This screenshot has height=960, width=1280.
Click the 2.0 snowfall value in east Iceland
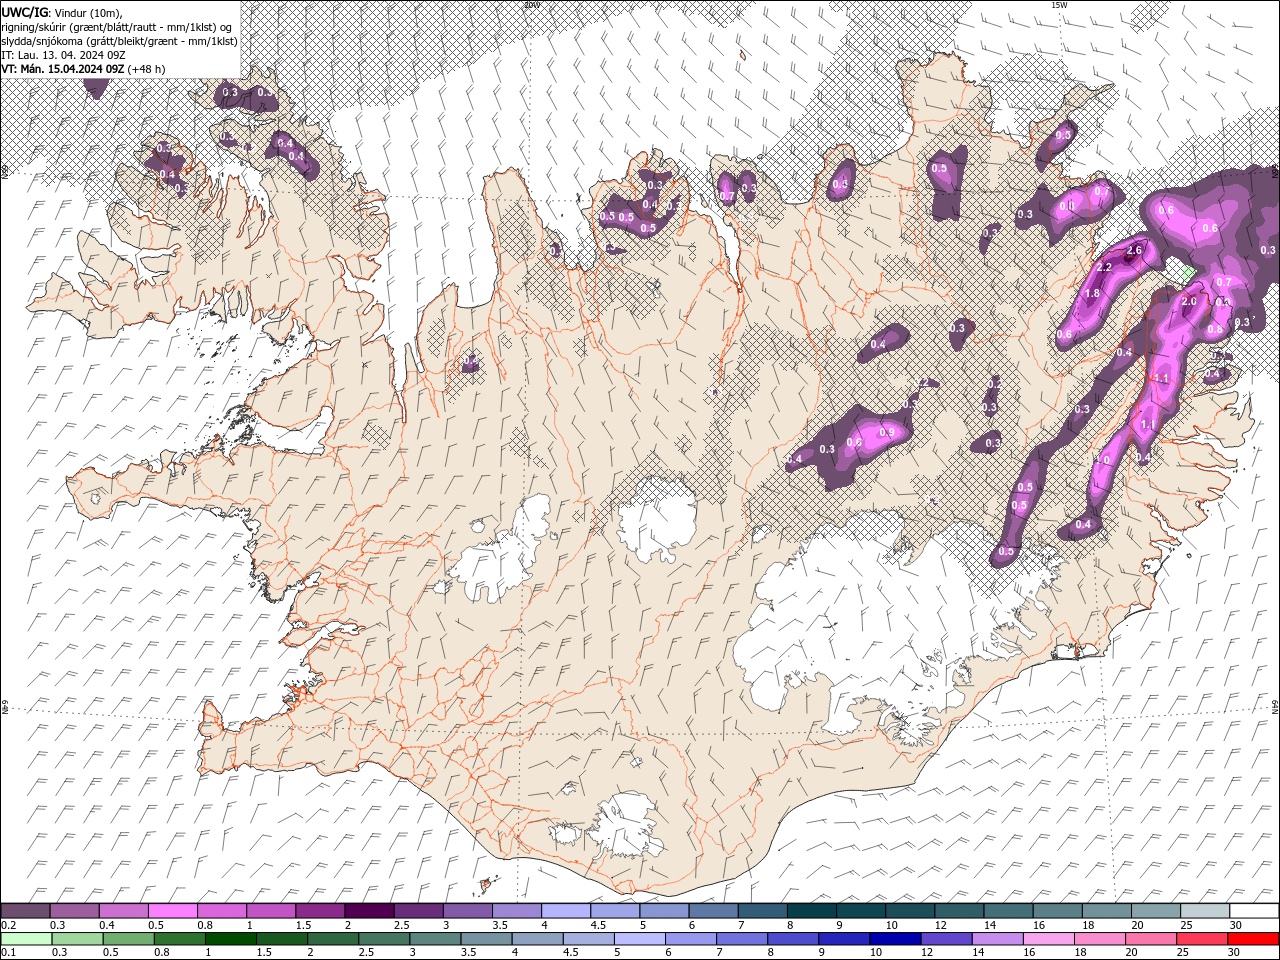pos(1189,302)
